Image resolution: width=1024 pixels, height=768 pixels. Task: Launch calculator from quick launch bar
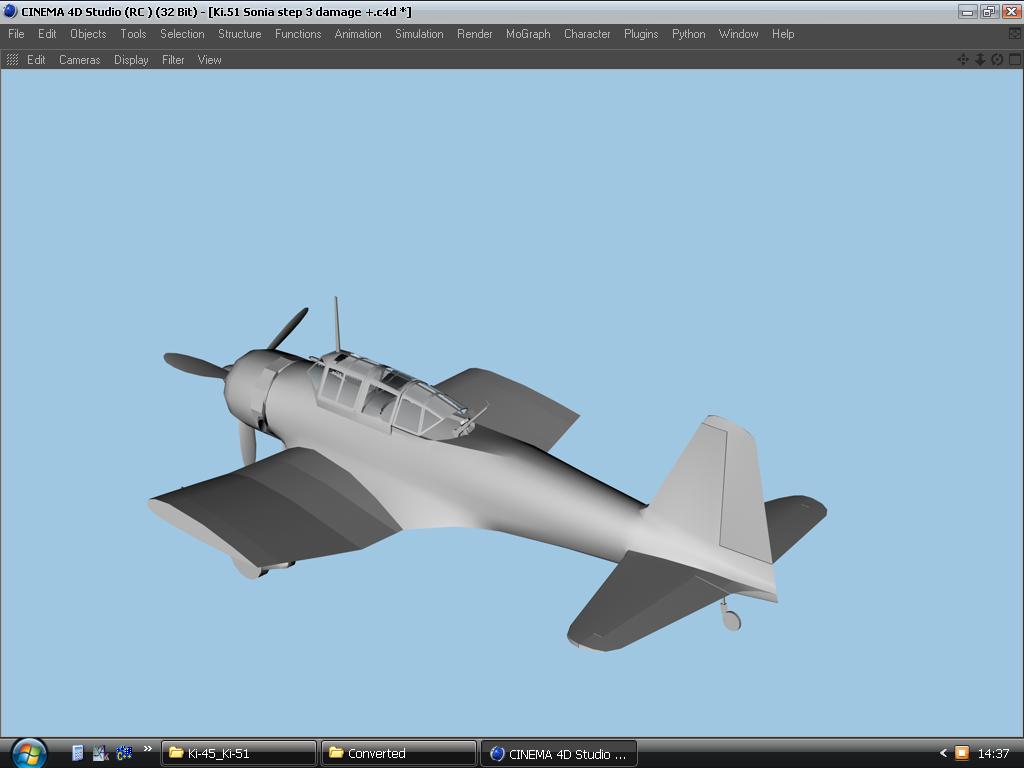78,753
